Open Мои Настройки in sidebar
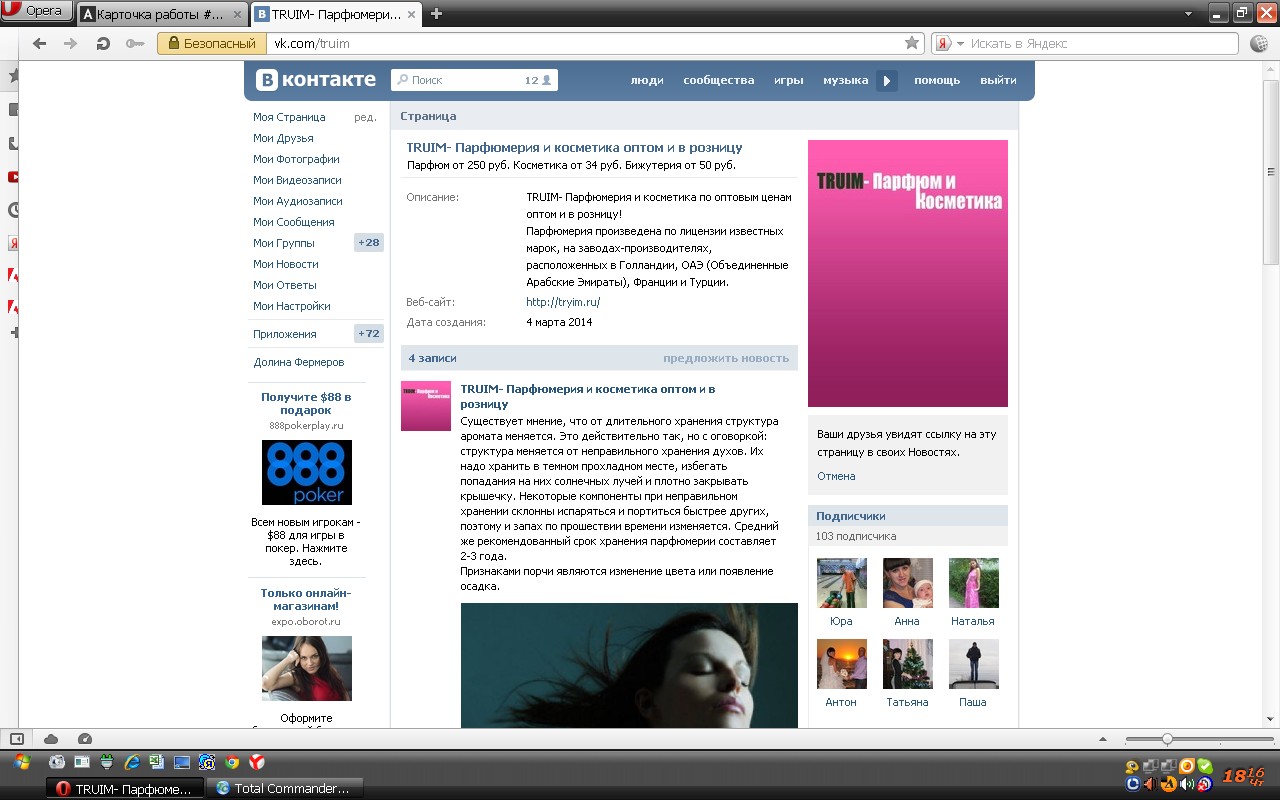The height and width of the screenshot is (800, 1280). pos(292,306)
